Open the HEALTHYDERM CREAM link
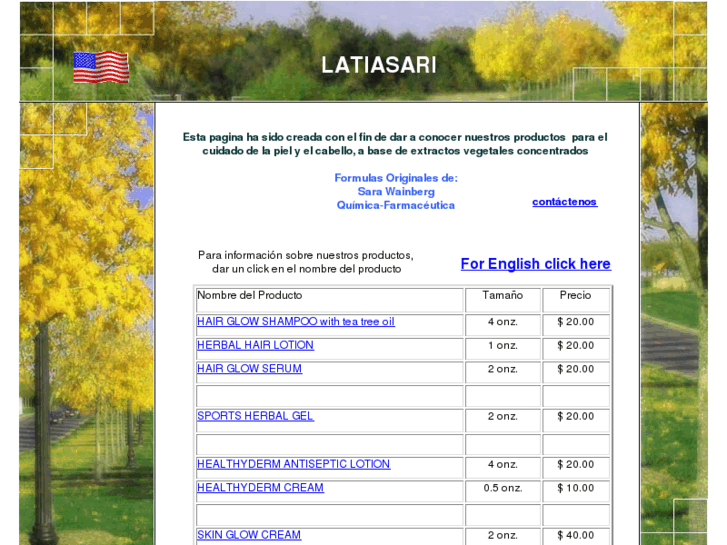The height and width of the screenshot is (545, 727). coord(261,488)
